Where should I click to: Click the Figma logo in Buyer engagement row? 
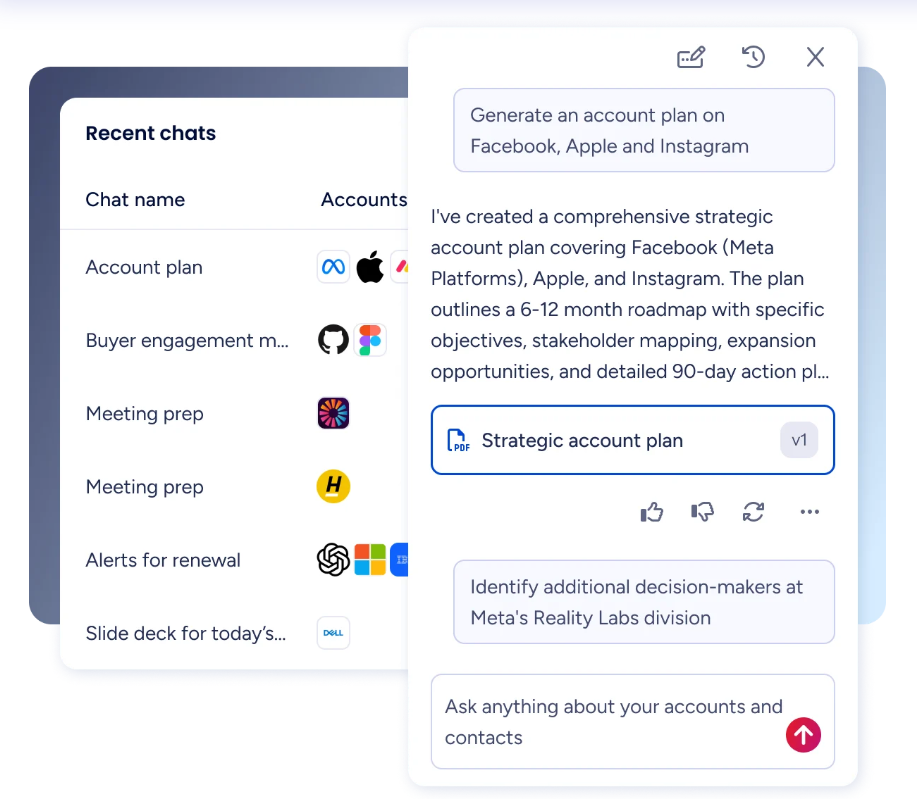[370, 340]
